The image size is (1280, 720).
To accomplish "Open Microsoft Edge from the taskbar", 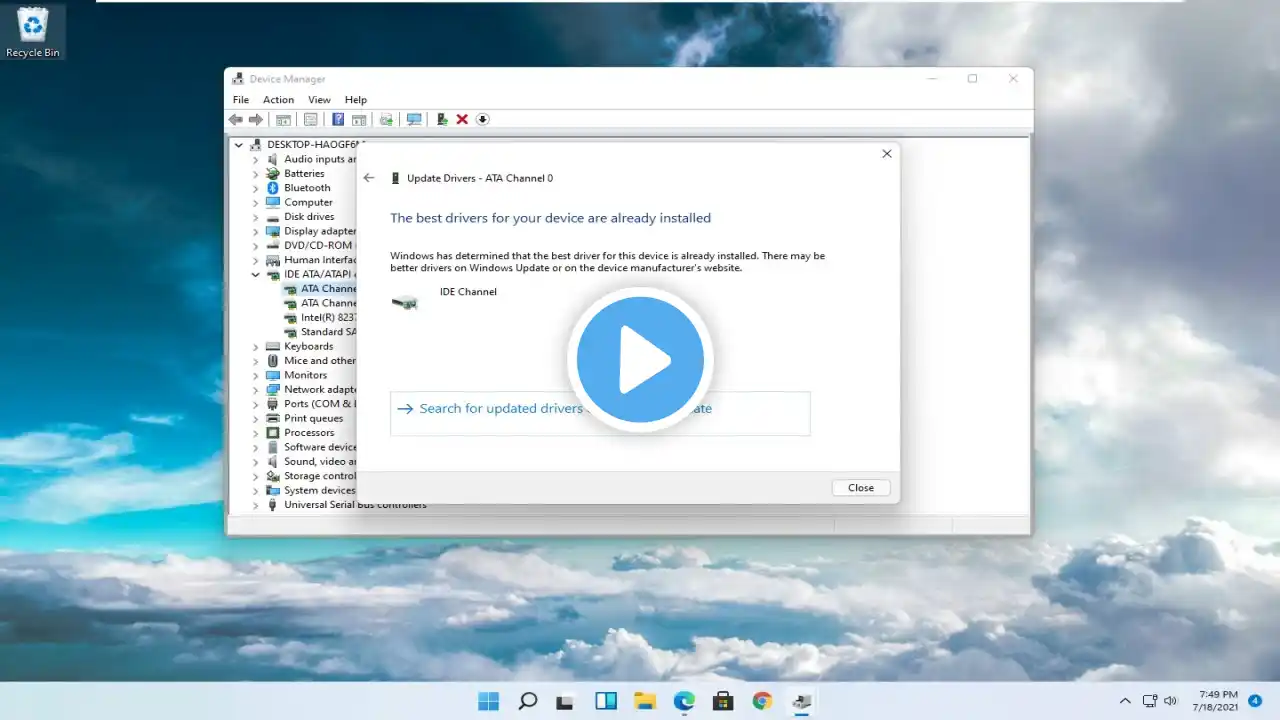I will coord(684,701).
